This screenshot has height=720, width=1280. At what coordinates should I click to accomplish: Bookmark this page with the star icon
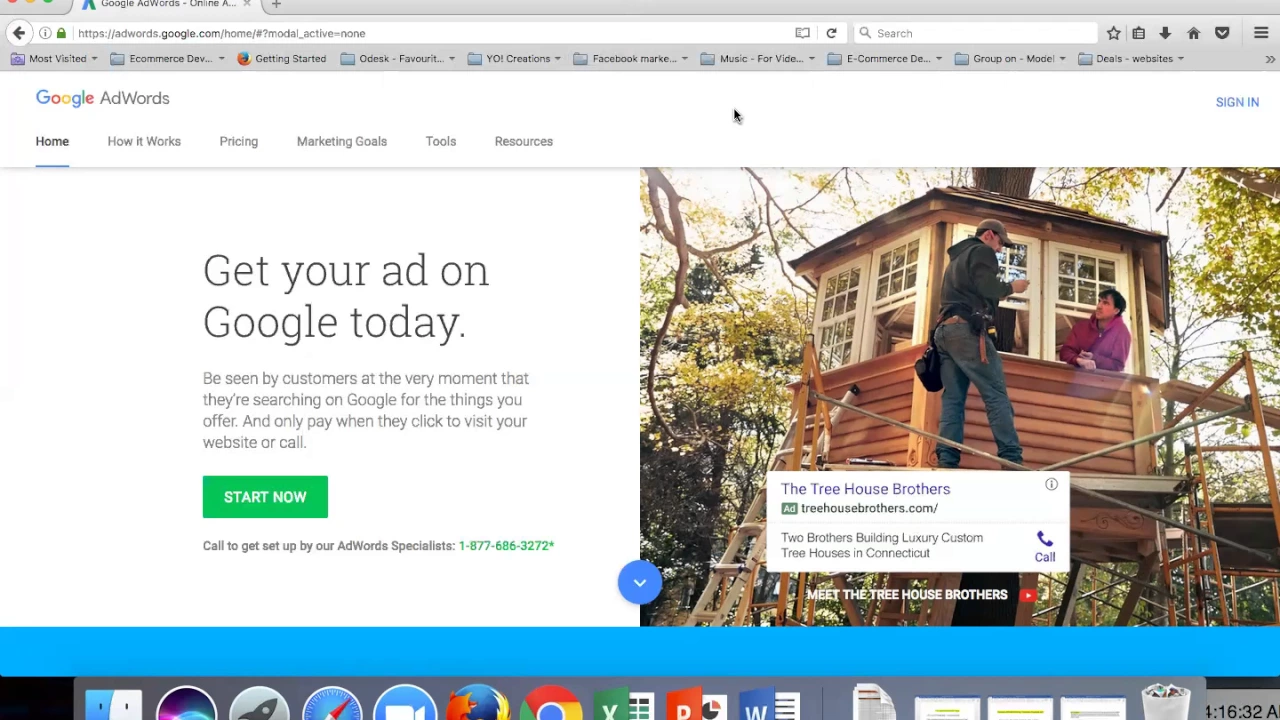[x=1113, y=33]
